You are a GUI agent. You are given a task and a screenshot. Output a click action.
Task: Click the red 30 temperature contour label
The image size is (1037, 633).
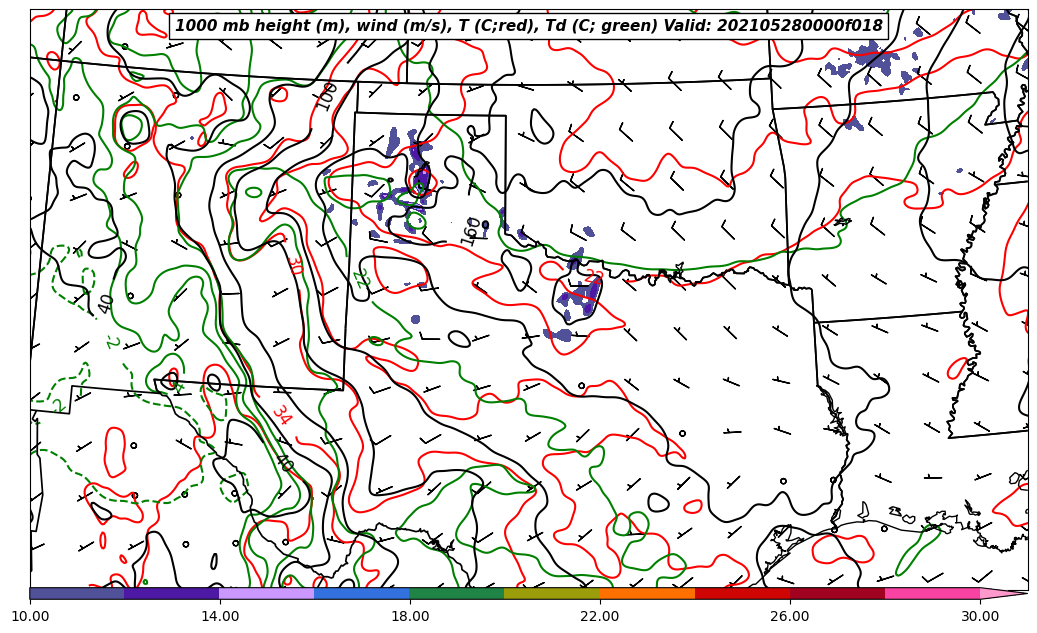(x=294, y=265)
